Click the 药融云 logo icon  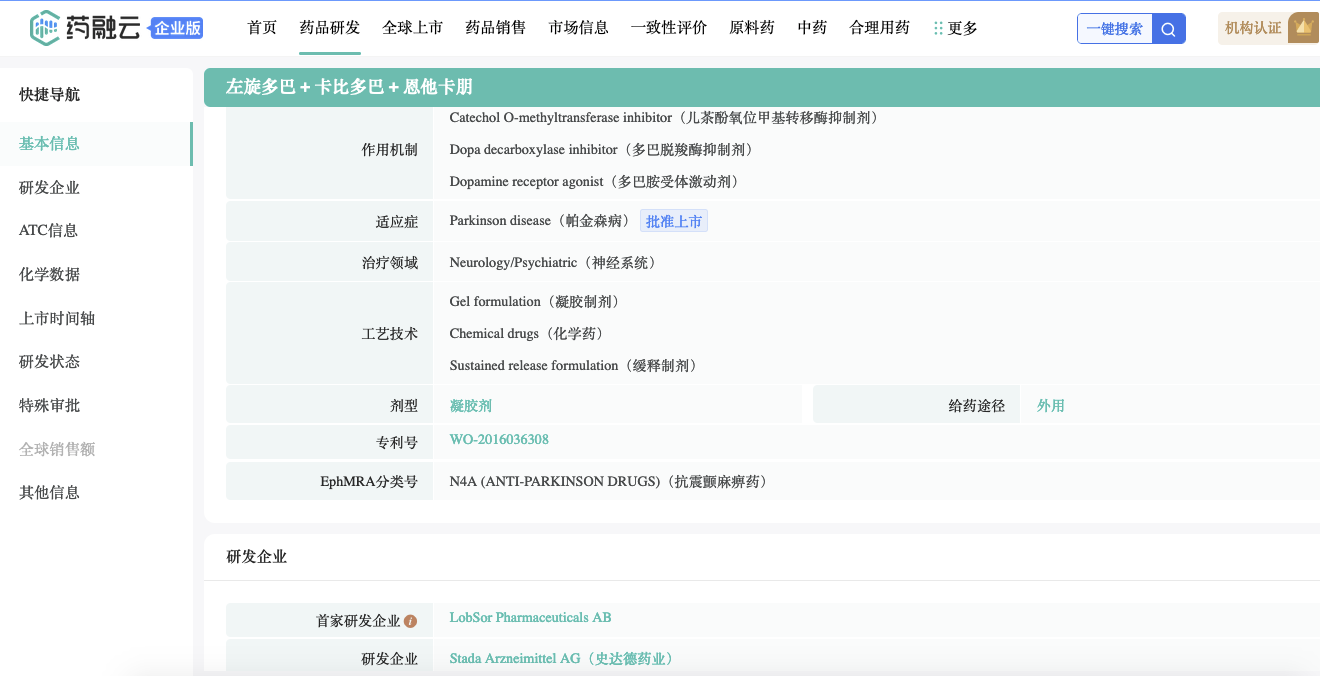click(45, 28)
